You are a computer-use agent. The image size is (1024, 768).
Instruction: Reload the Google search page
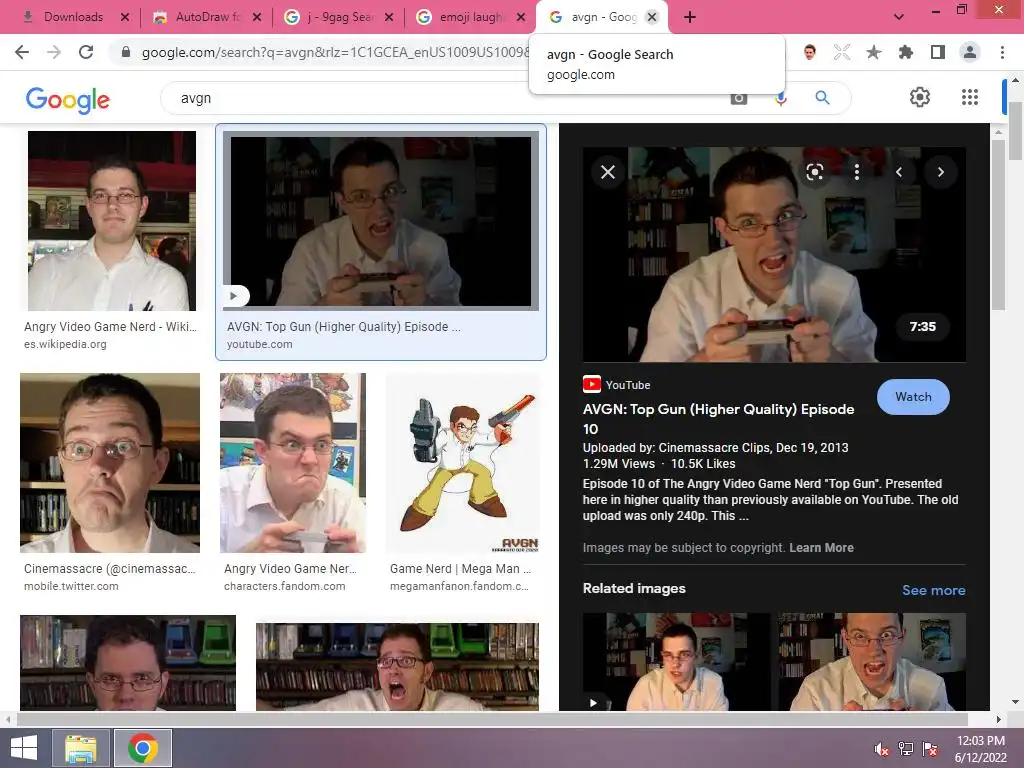[86, 52]
